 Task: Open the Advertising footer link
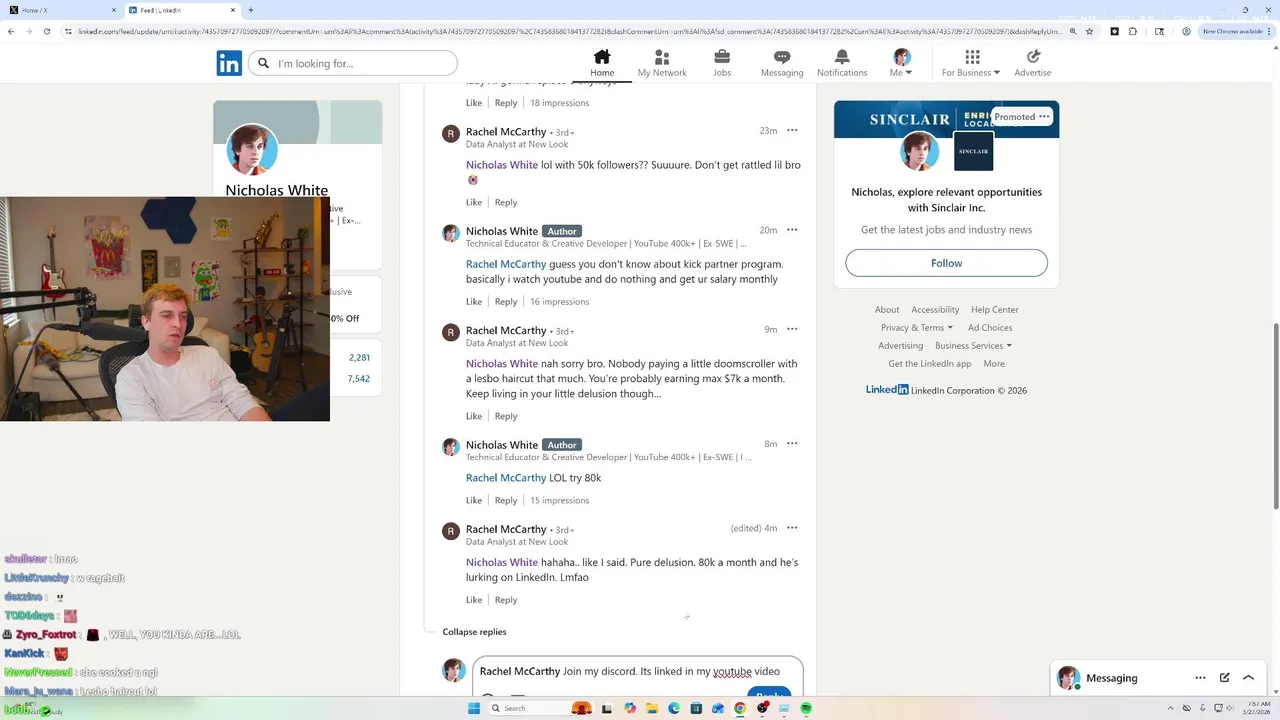coord(900,345)
